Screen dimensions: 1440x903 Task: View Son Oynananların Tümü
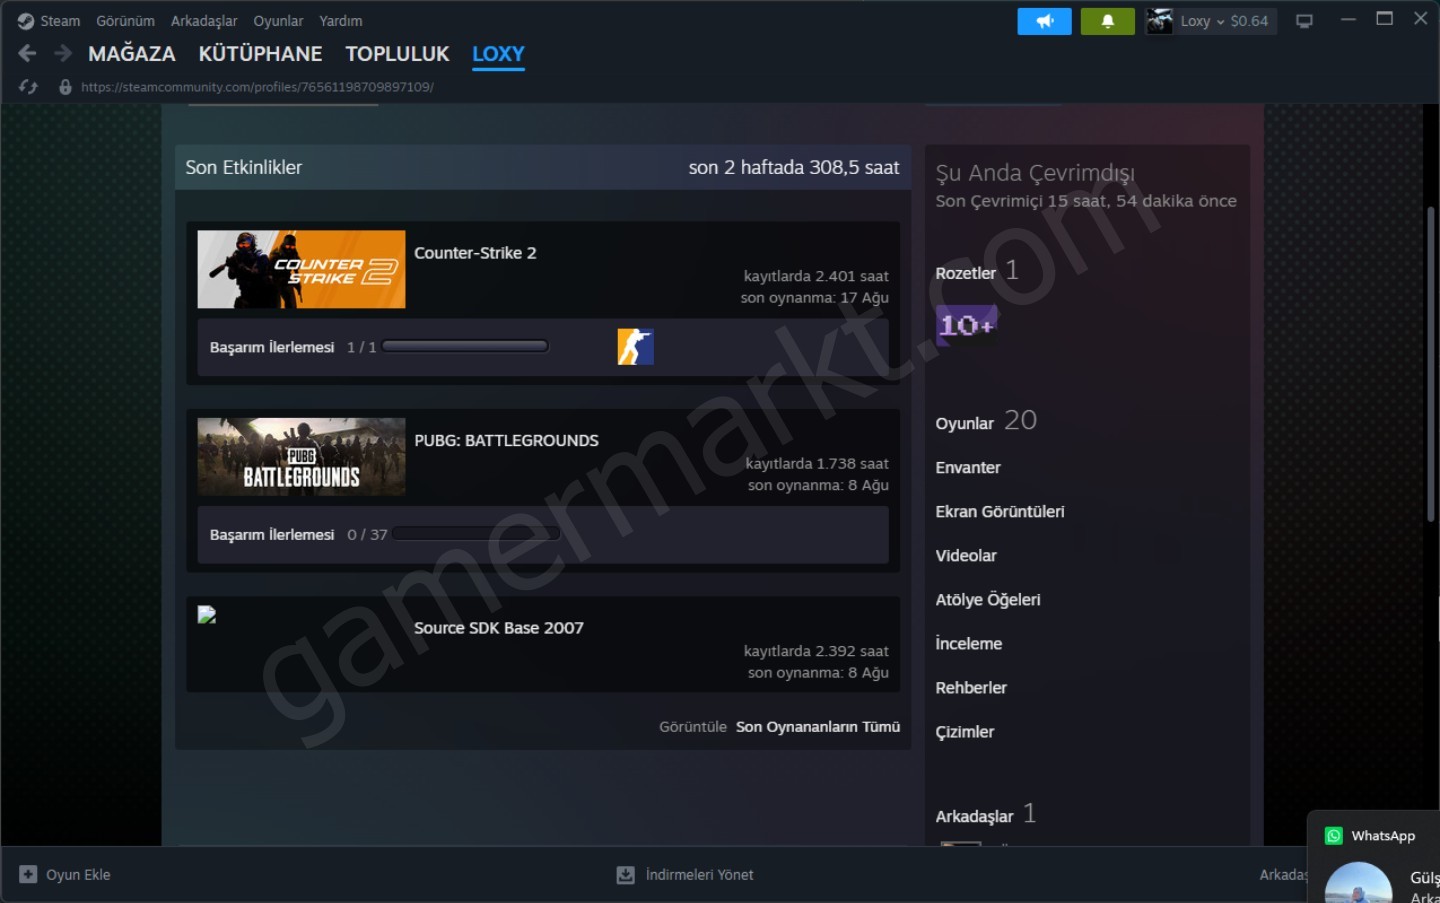click(x=818, y=727)
